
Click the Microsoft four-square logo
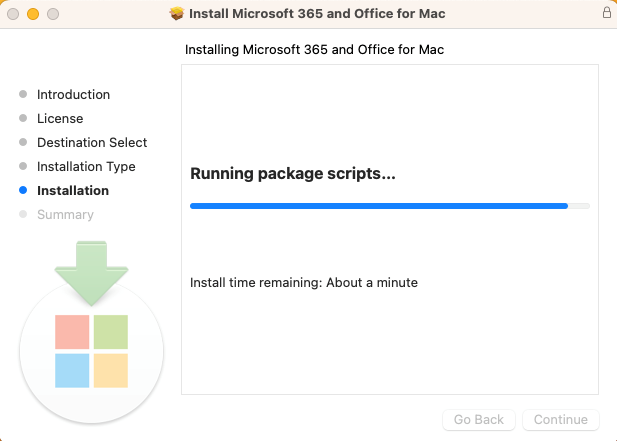(x=91, y=351)
